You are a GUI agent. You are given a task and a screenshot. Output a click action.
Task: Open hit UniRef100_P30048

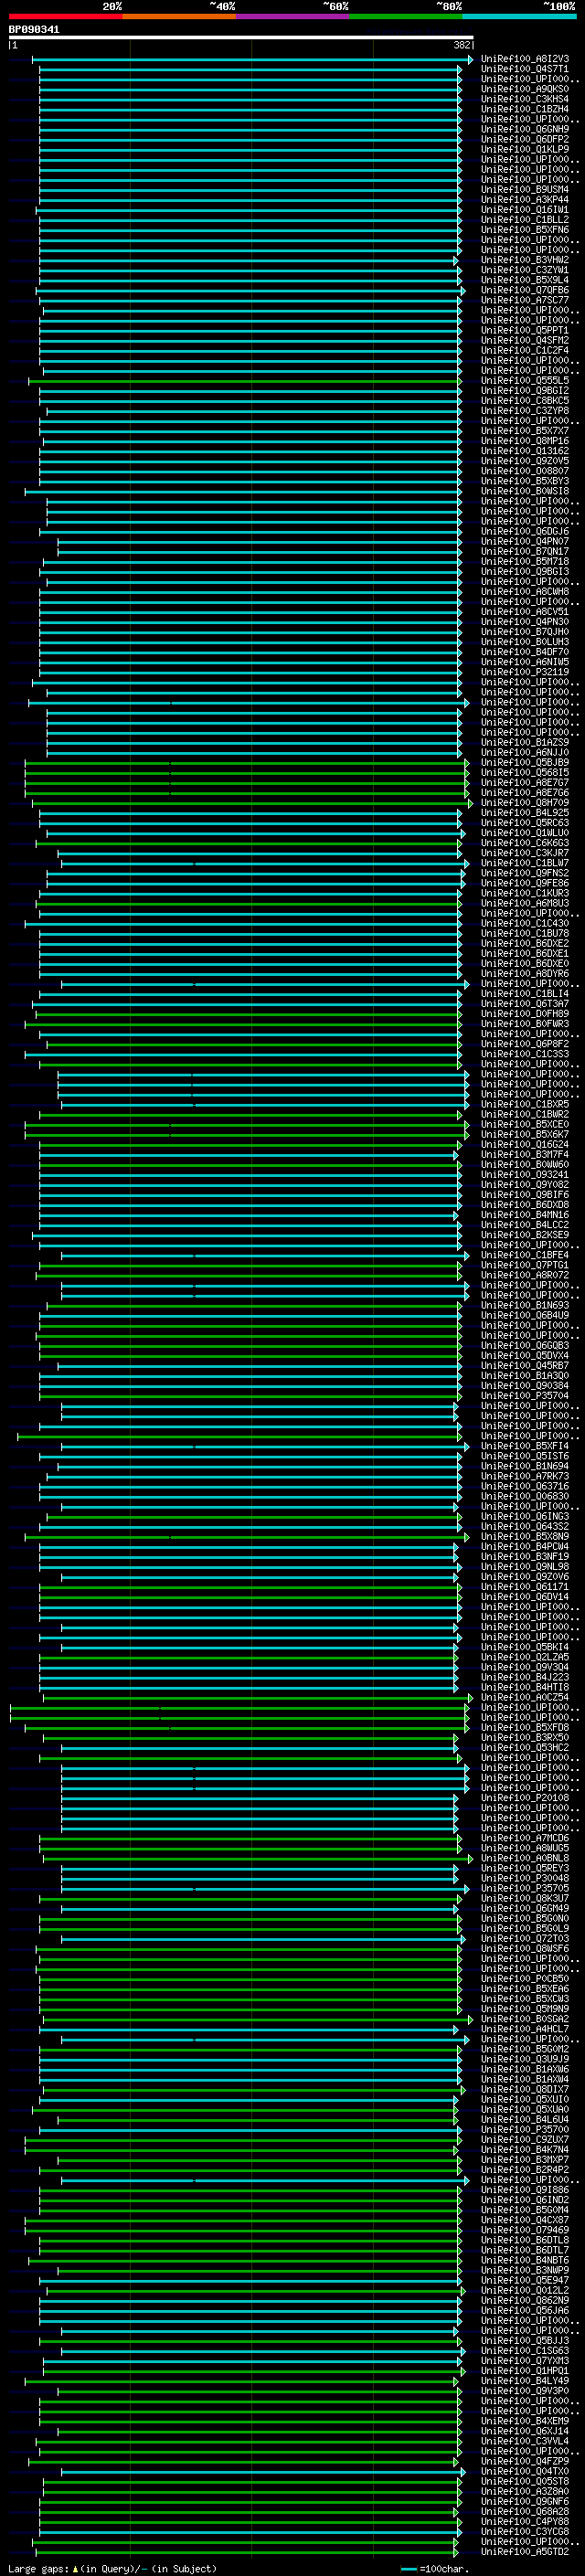point(525,1879)
